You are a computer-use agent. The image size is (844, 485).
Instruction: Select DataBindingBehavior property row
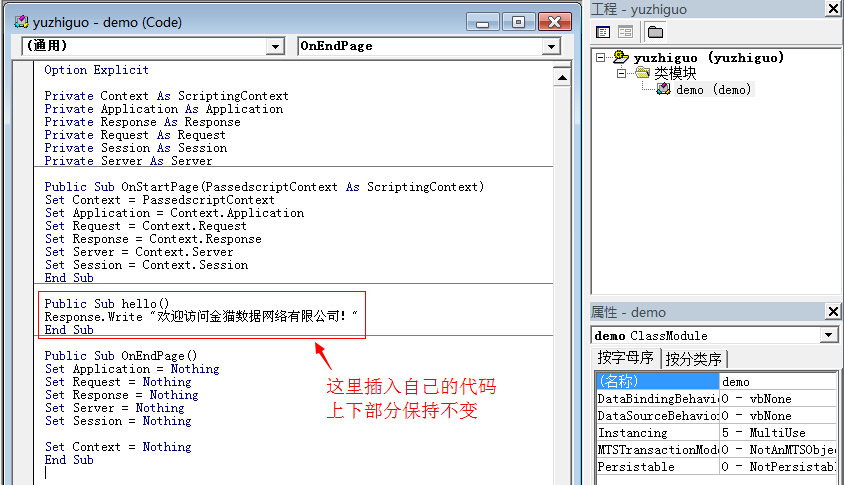pos(716,398)
